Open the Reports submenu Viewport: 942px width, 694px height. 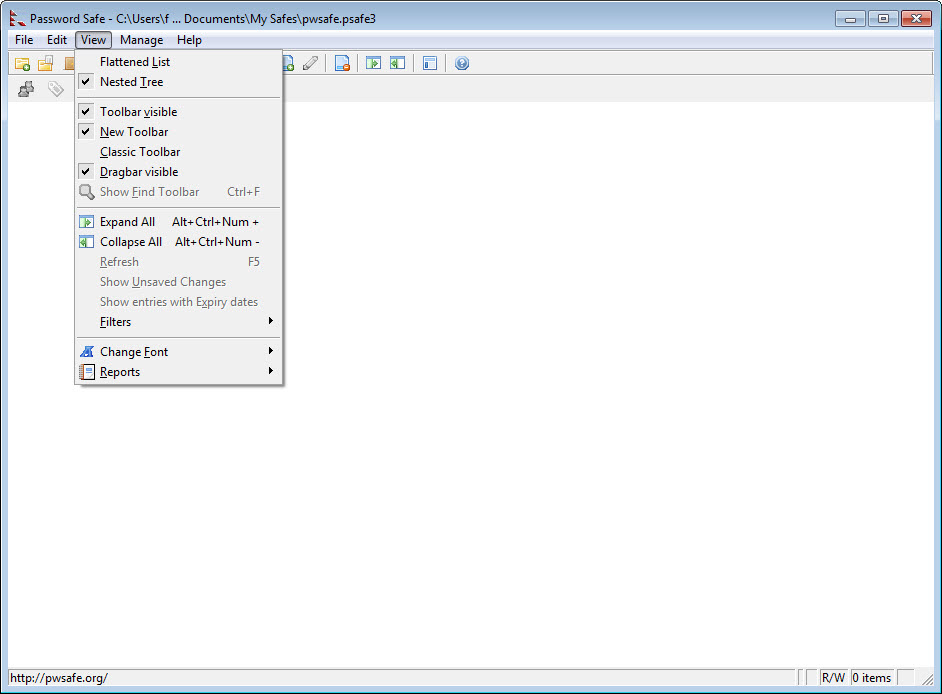(179, 372)
